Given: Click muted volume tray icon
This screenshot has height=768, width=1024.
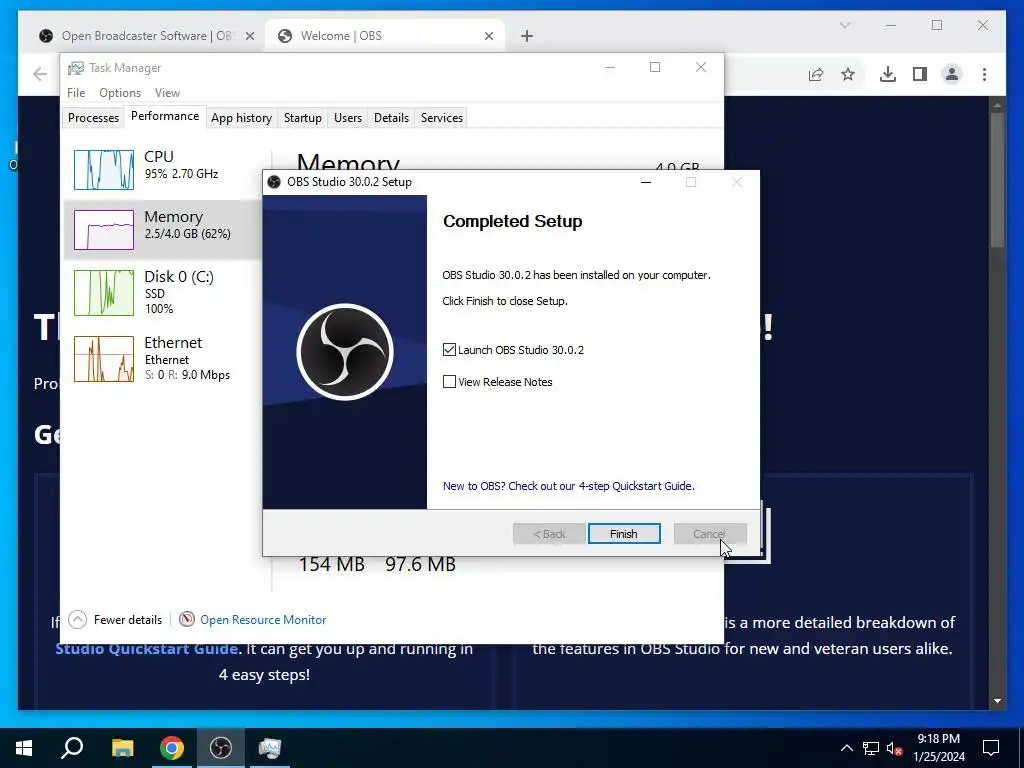Looking at the screenshot, I should click(894, 748).
